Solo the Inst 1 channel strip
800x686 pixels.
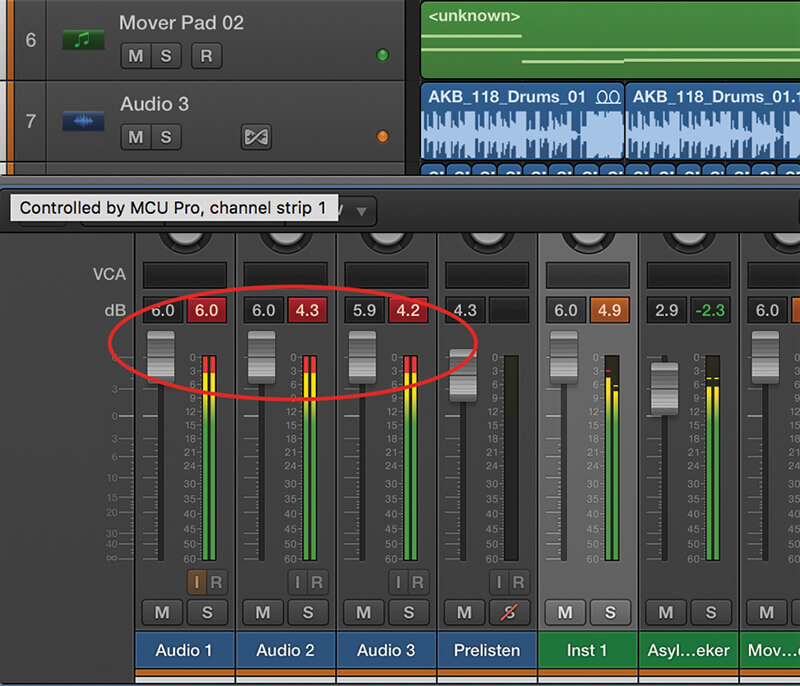pyautogui.click(x=610, y=613)
